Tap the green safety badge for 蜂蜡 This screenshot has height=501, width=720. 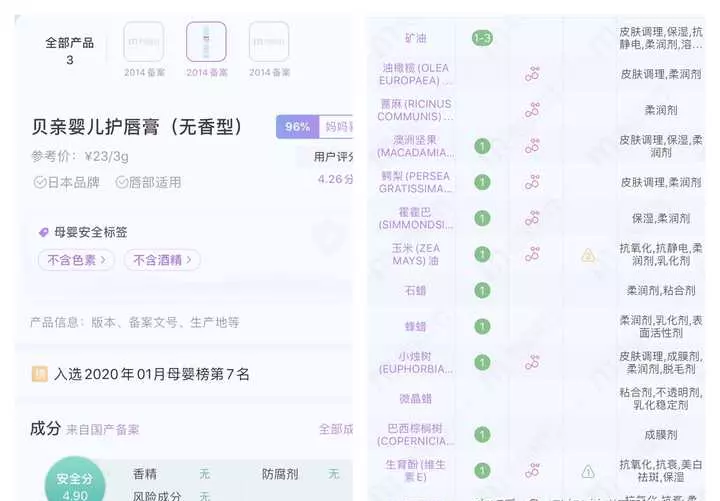point(482,326)
